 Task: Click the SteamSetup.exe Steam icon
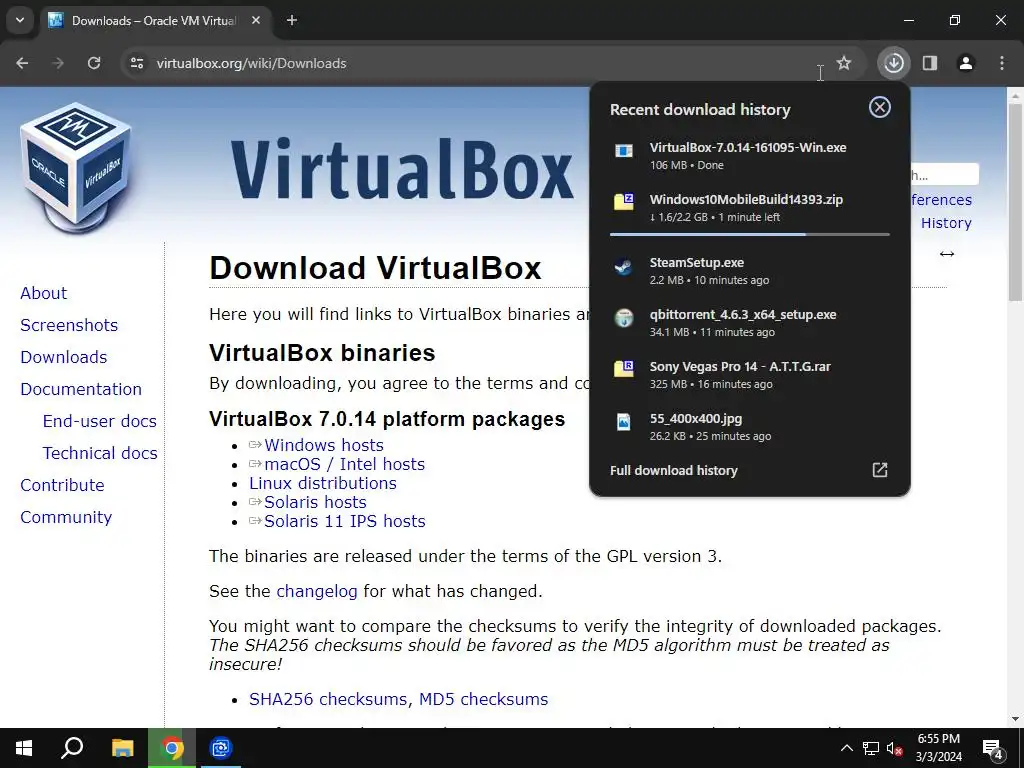[x=624, y=266]
